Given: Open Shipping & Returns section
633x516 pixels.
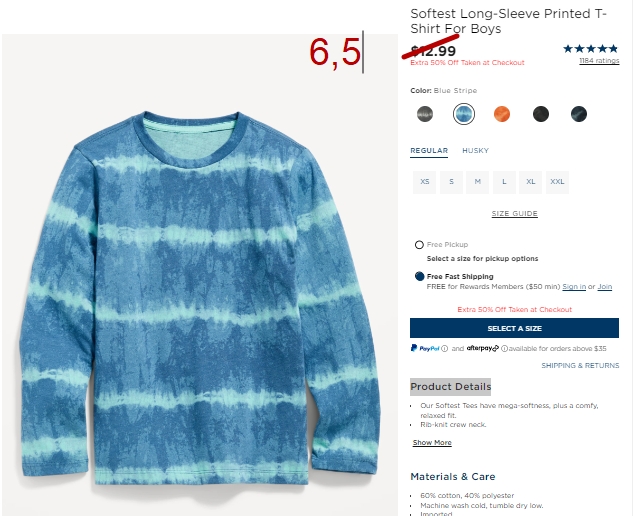Looking at the screenshot, I should coord(580,365).
